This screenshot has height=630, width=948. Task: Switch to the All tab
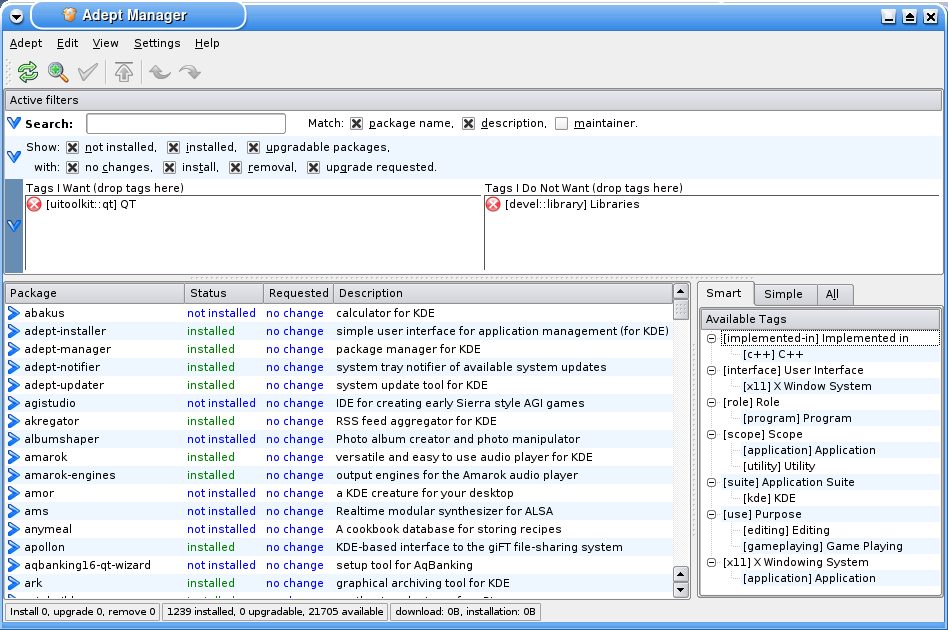833,294
